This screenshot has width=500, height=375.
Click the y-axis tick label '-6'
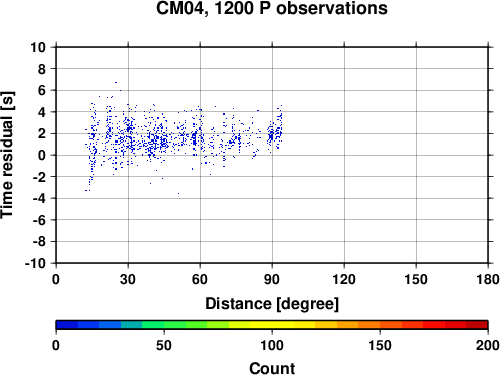39,220
